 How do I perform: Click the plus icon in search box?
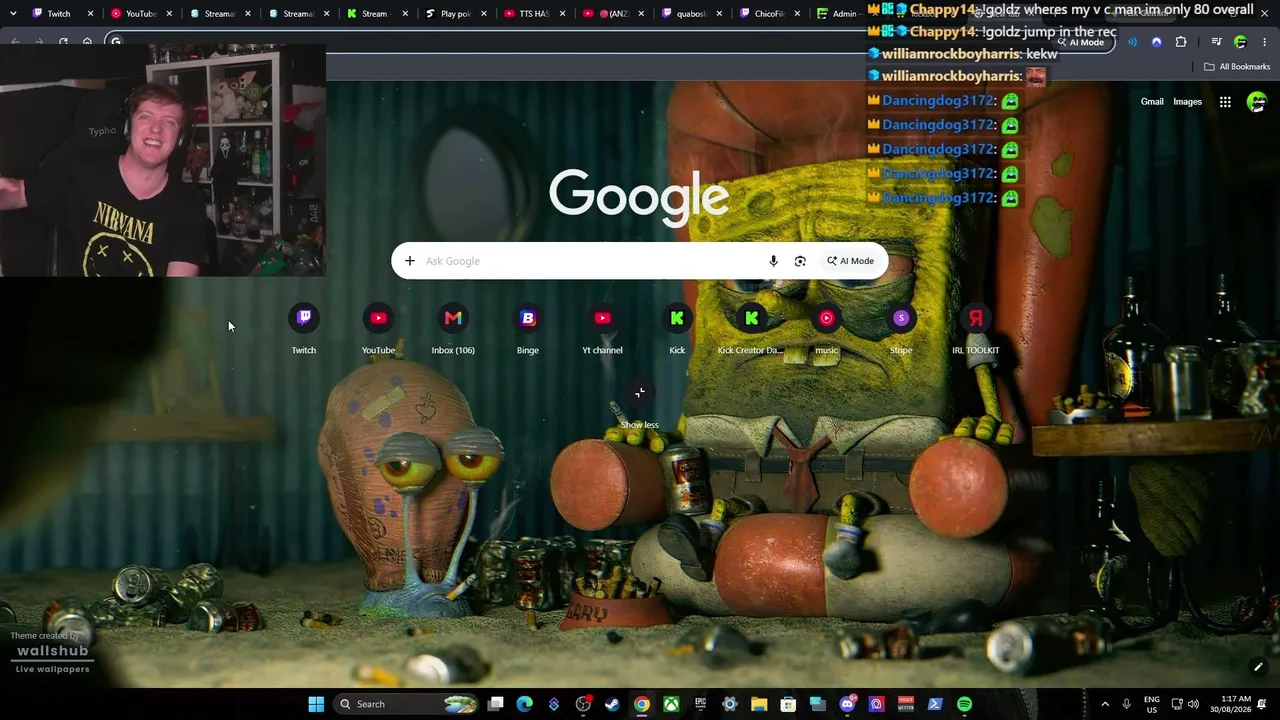point(409,261)
